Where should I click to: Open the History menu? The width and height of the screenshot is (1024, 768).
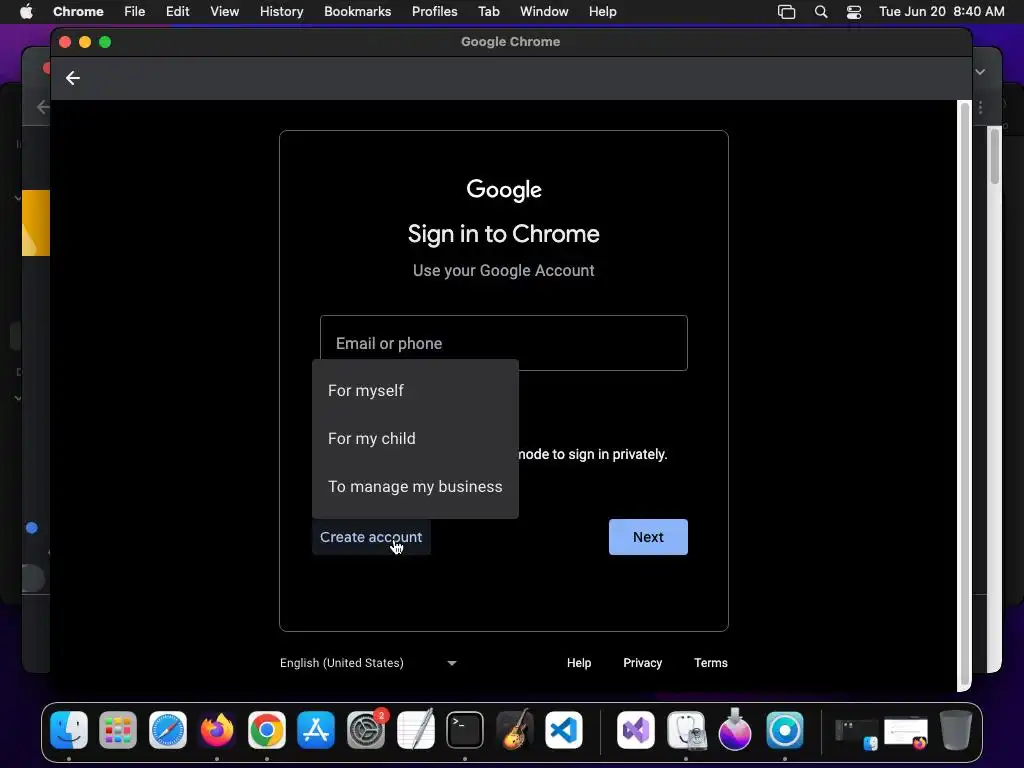pyautogui.click(x=281, y=12)
